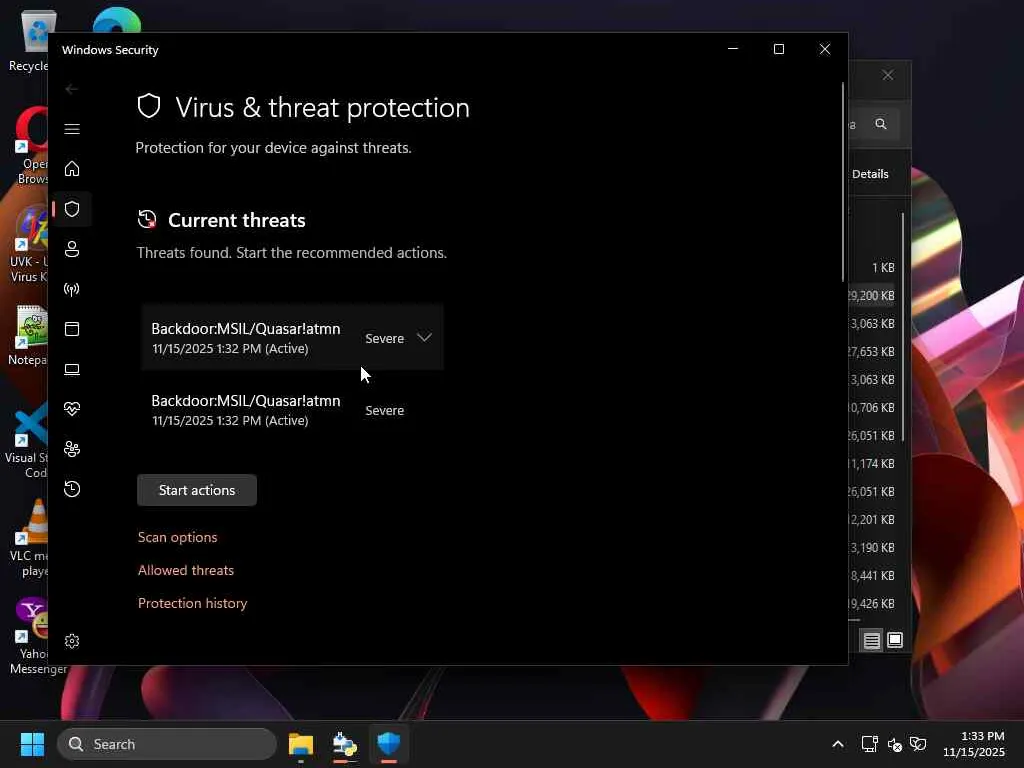This screenshot has height=768, width=1024.
Task: Switch Explorer to details list view icon
Action: point(872,640)
